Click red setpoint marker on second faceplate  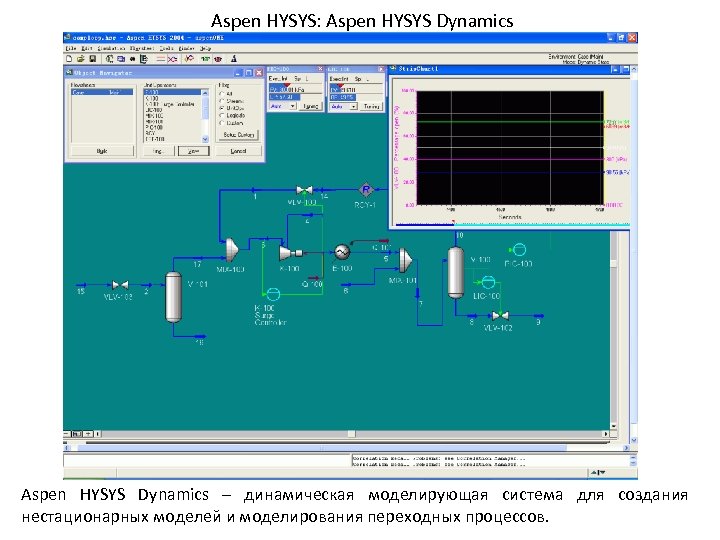point(340,86)
